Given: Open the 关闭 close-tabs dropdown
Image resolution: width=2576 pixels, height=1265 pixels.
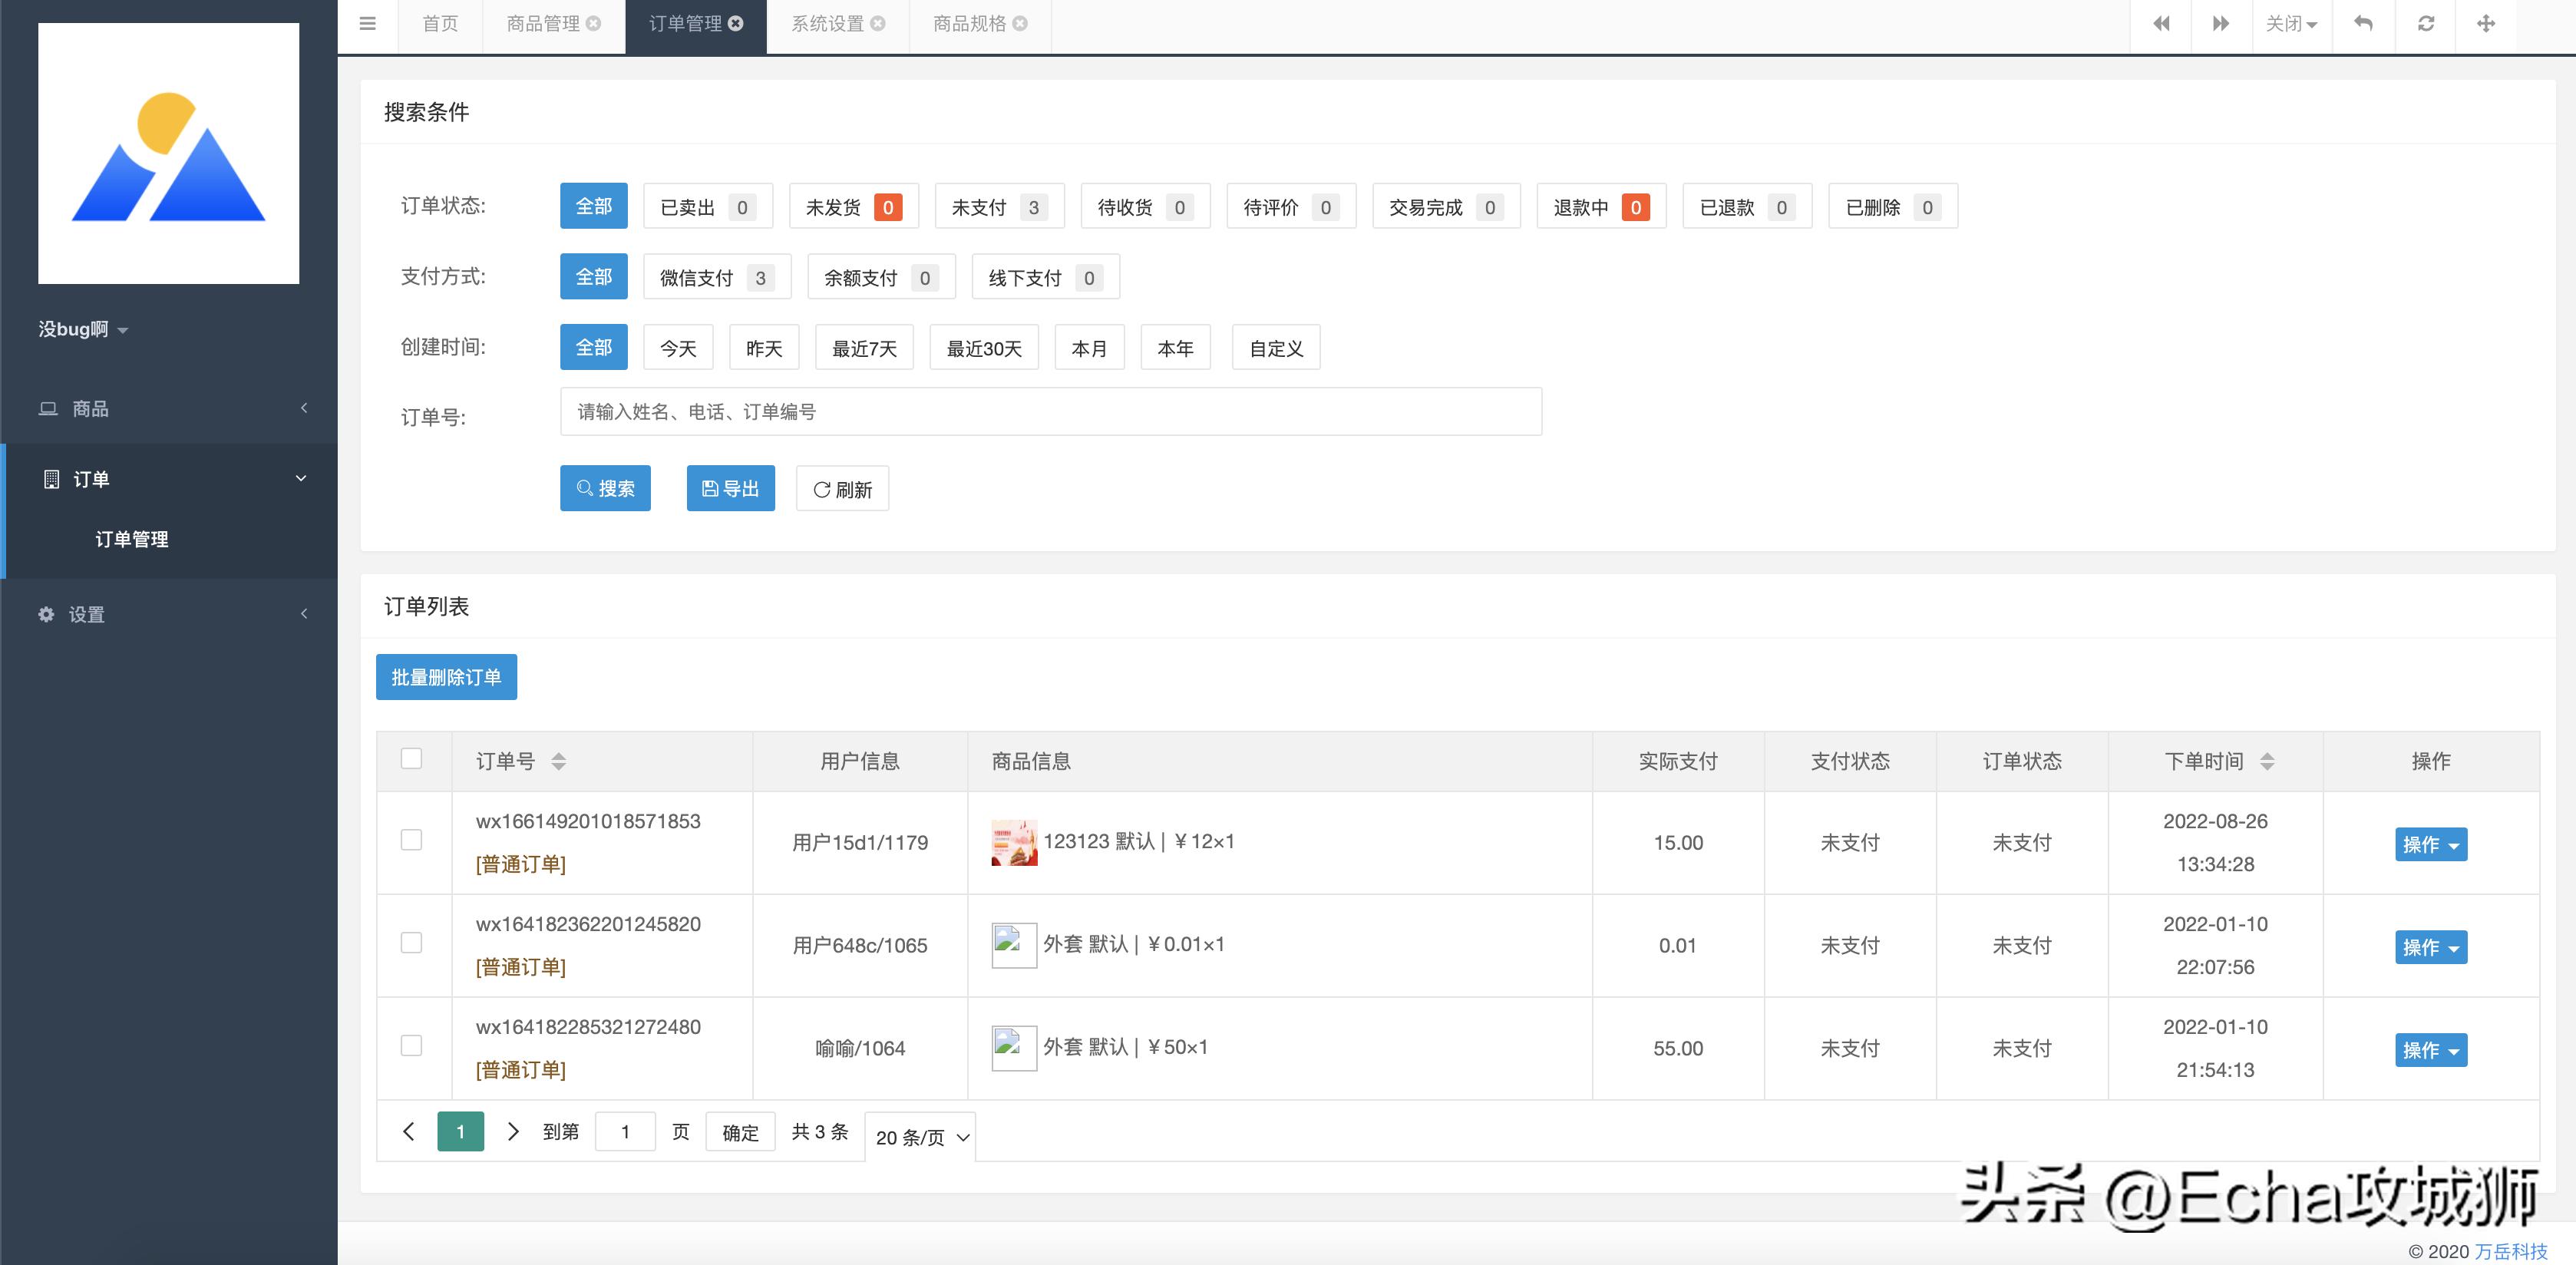Looking at the screenshot, I should pos(2291,23).
